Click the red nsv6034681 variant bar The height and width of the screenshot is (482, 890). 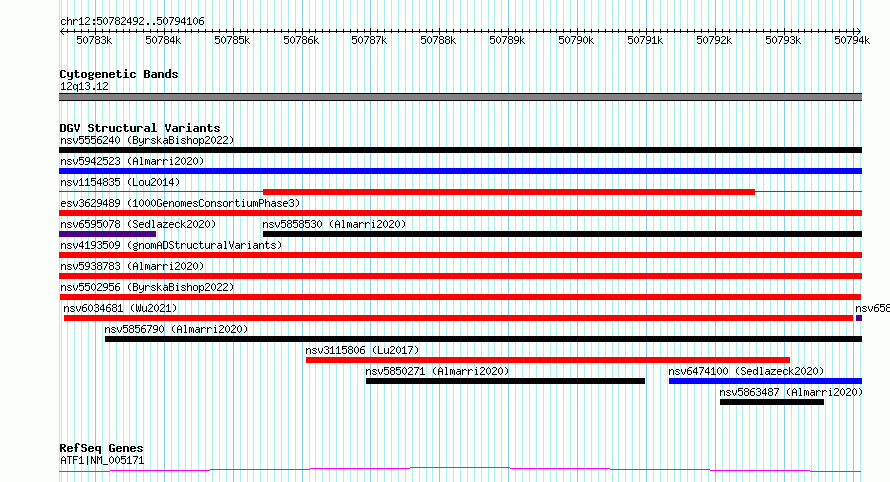459,318
